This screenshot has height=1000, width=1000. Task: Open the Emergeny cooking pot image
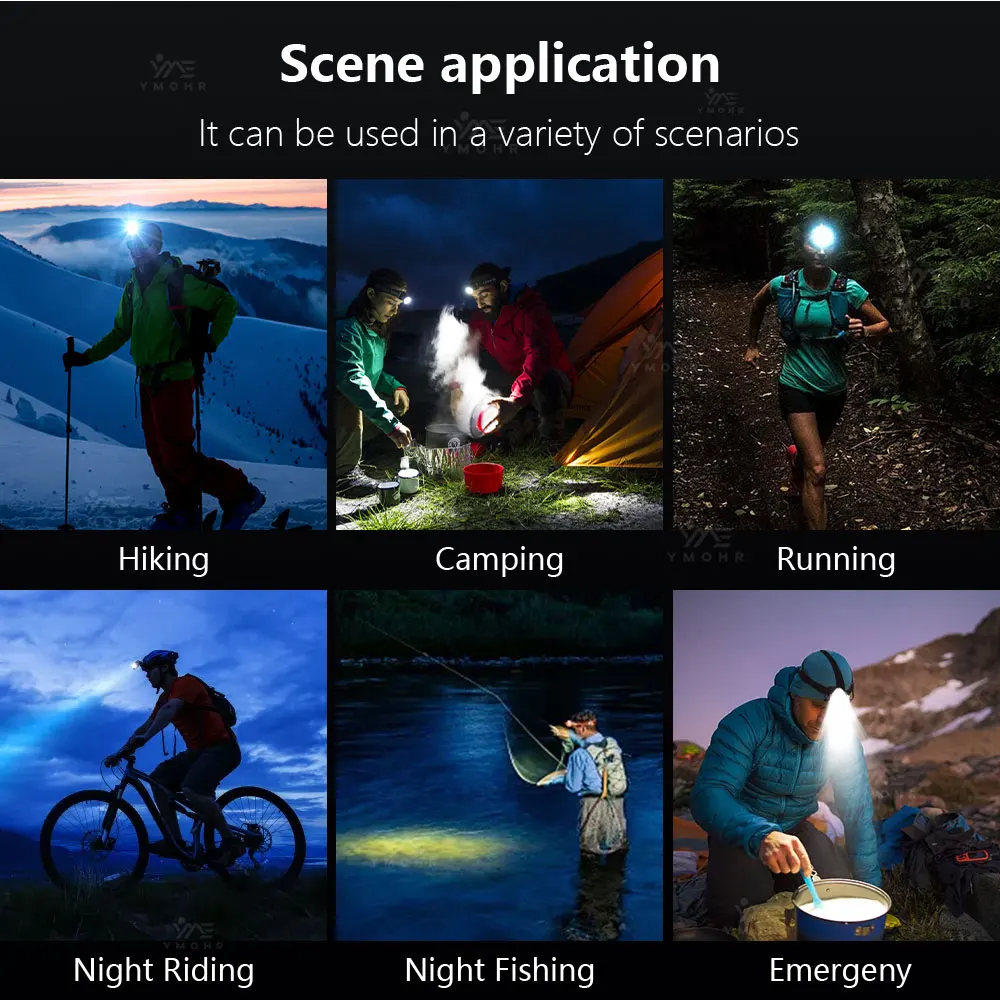point(836,765)
